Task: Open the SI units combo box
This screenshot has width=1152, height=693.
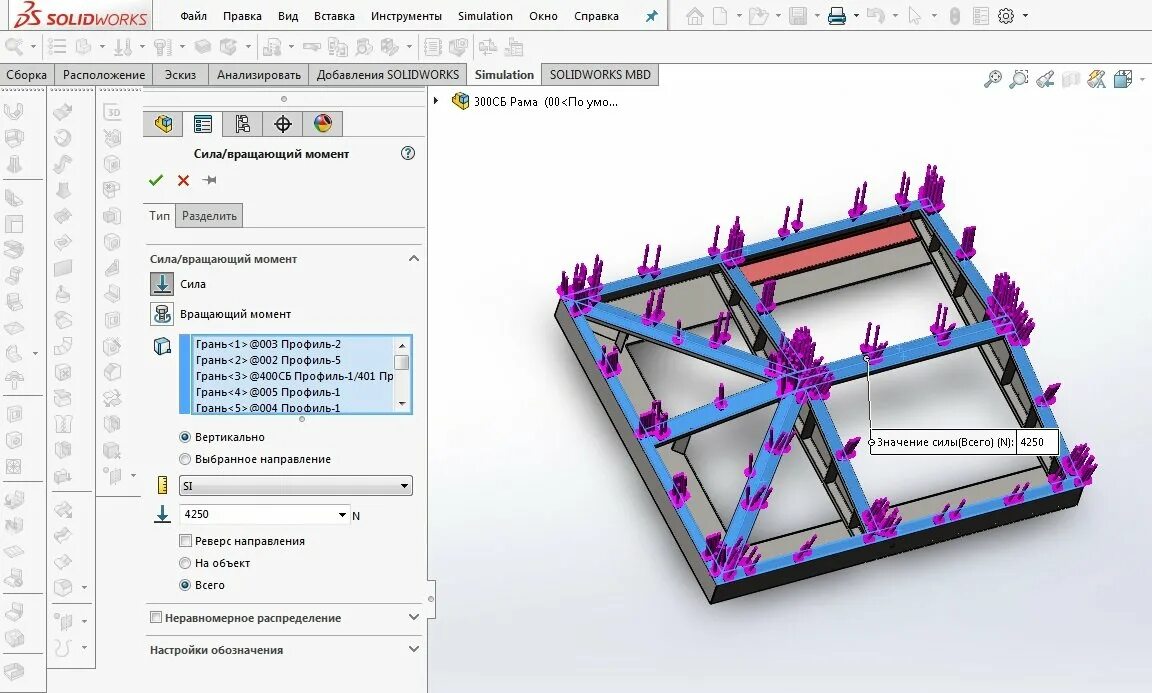Action: click(295, 486)
